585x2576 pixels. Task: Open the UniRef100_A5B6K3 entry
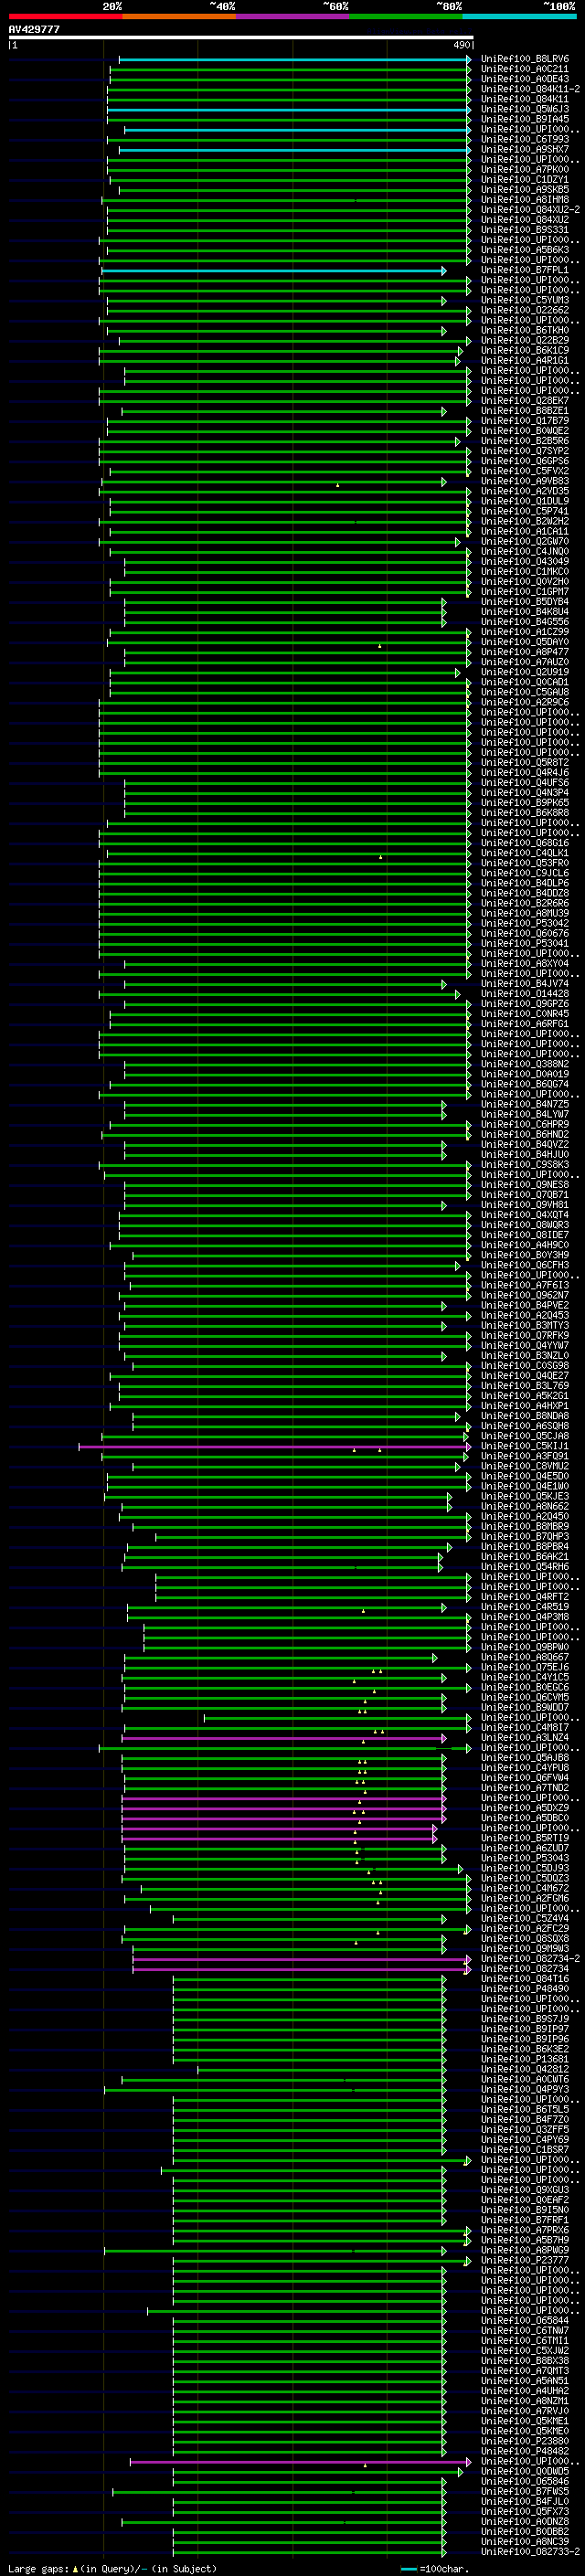pos(524,249)
